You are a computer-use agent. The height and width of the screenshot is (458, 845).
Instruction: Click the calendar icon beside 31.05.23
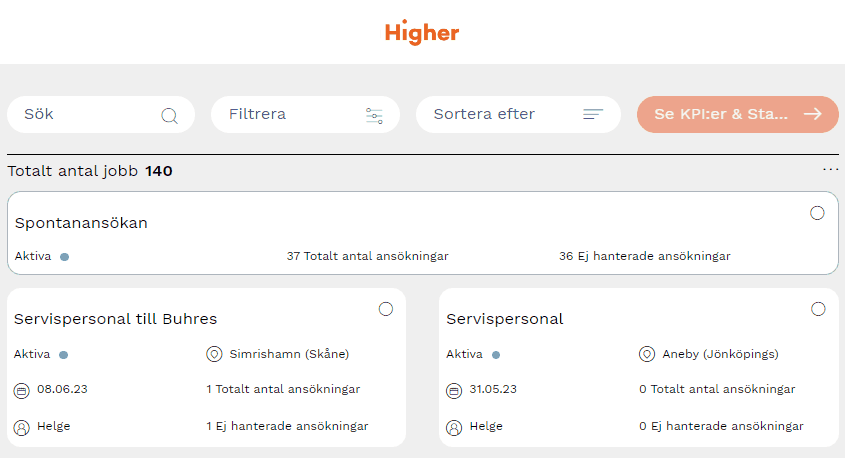coord(454,390)
